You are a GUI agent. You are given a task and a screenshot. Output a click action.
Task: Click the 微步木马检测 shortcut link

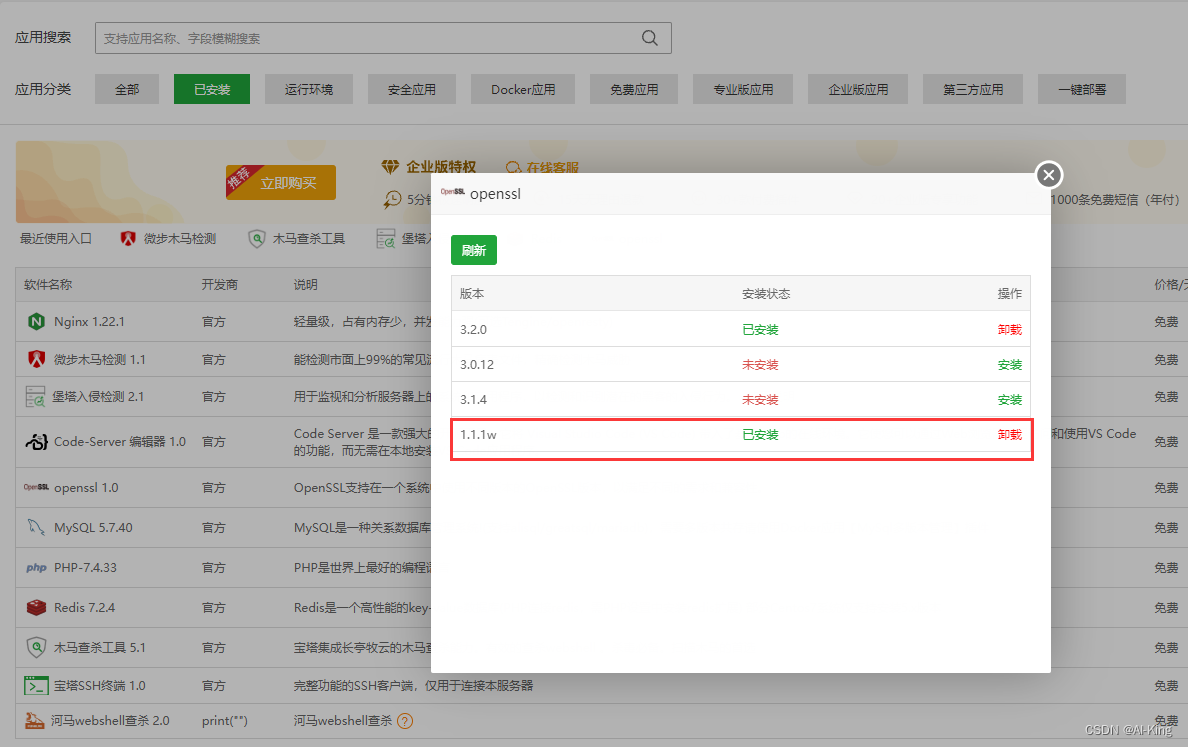tap(180, 239)
